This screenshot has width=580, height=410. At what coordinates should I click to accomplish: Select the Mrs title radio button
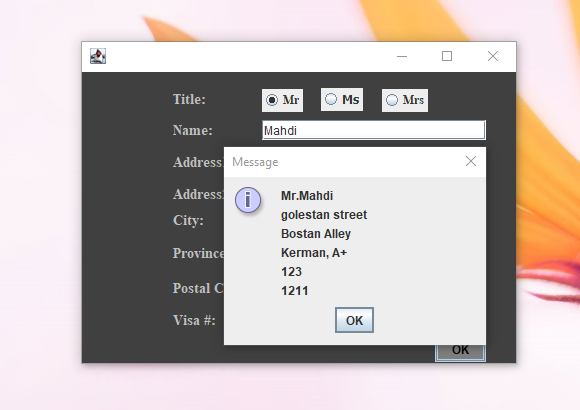click(x=405, y=100)
